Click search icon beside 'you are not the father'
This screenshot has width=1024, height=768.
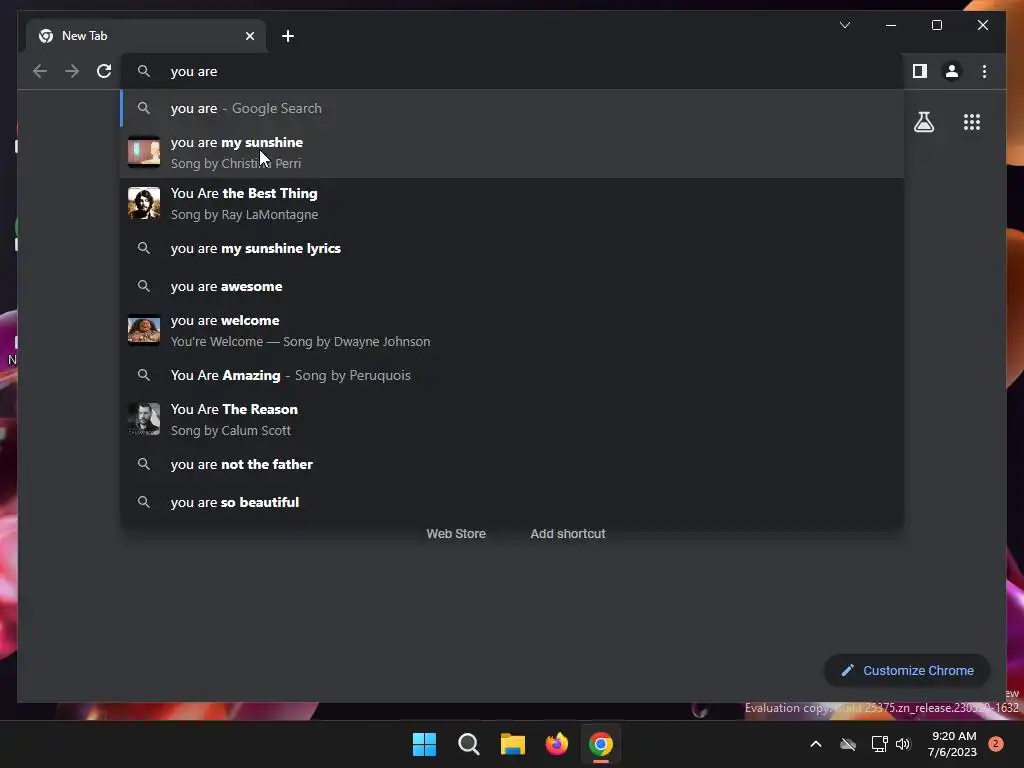click(x=144, y=464)
